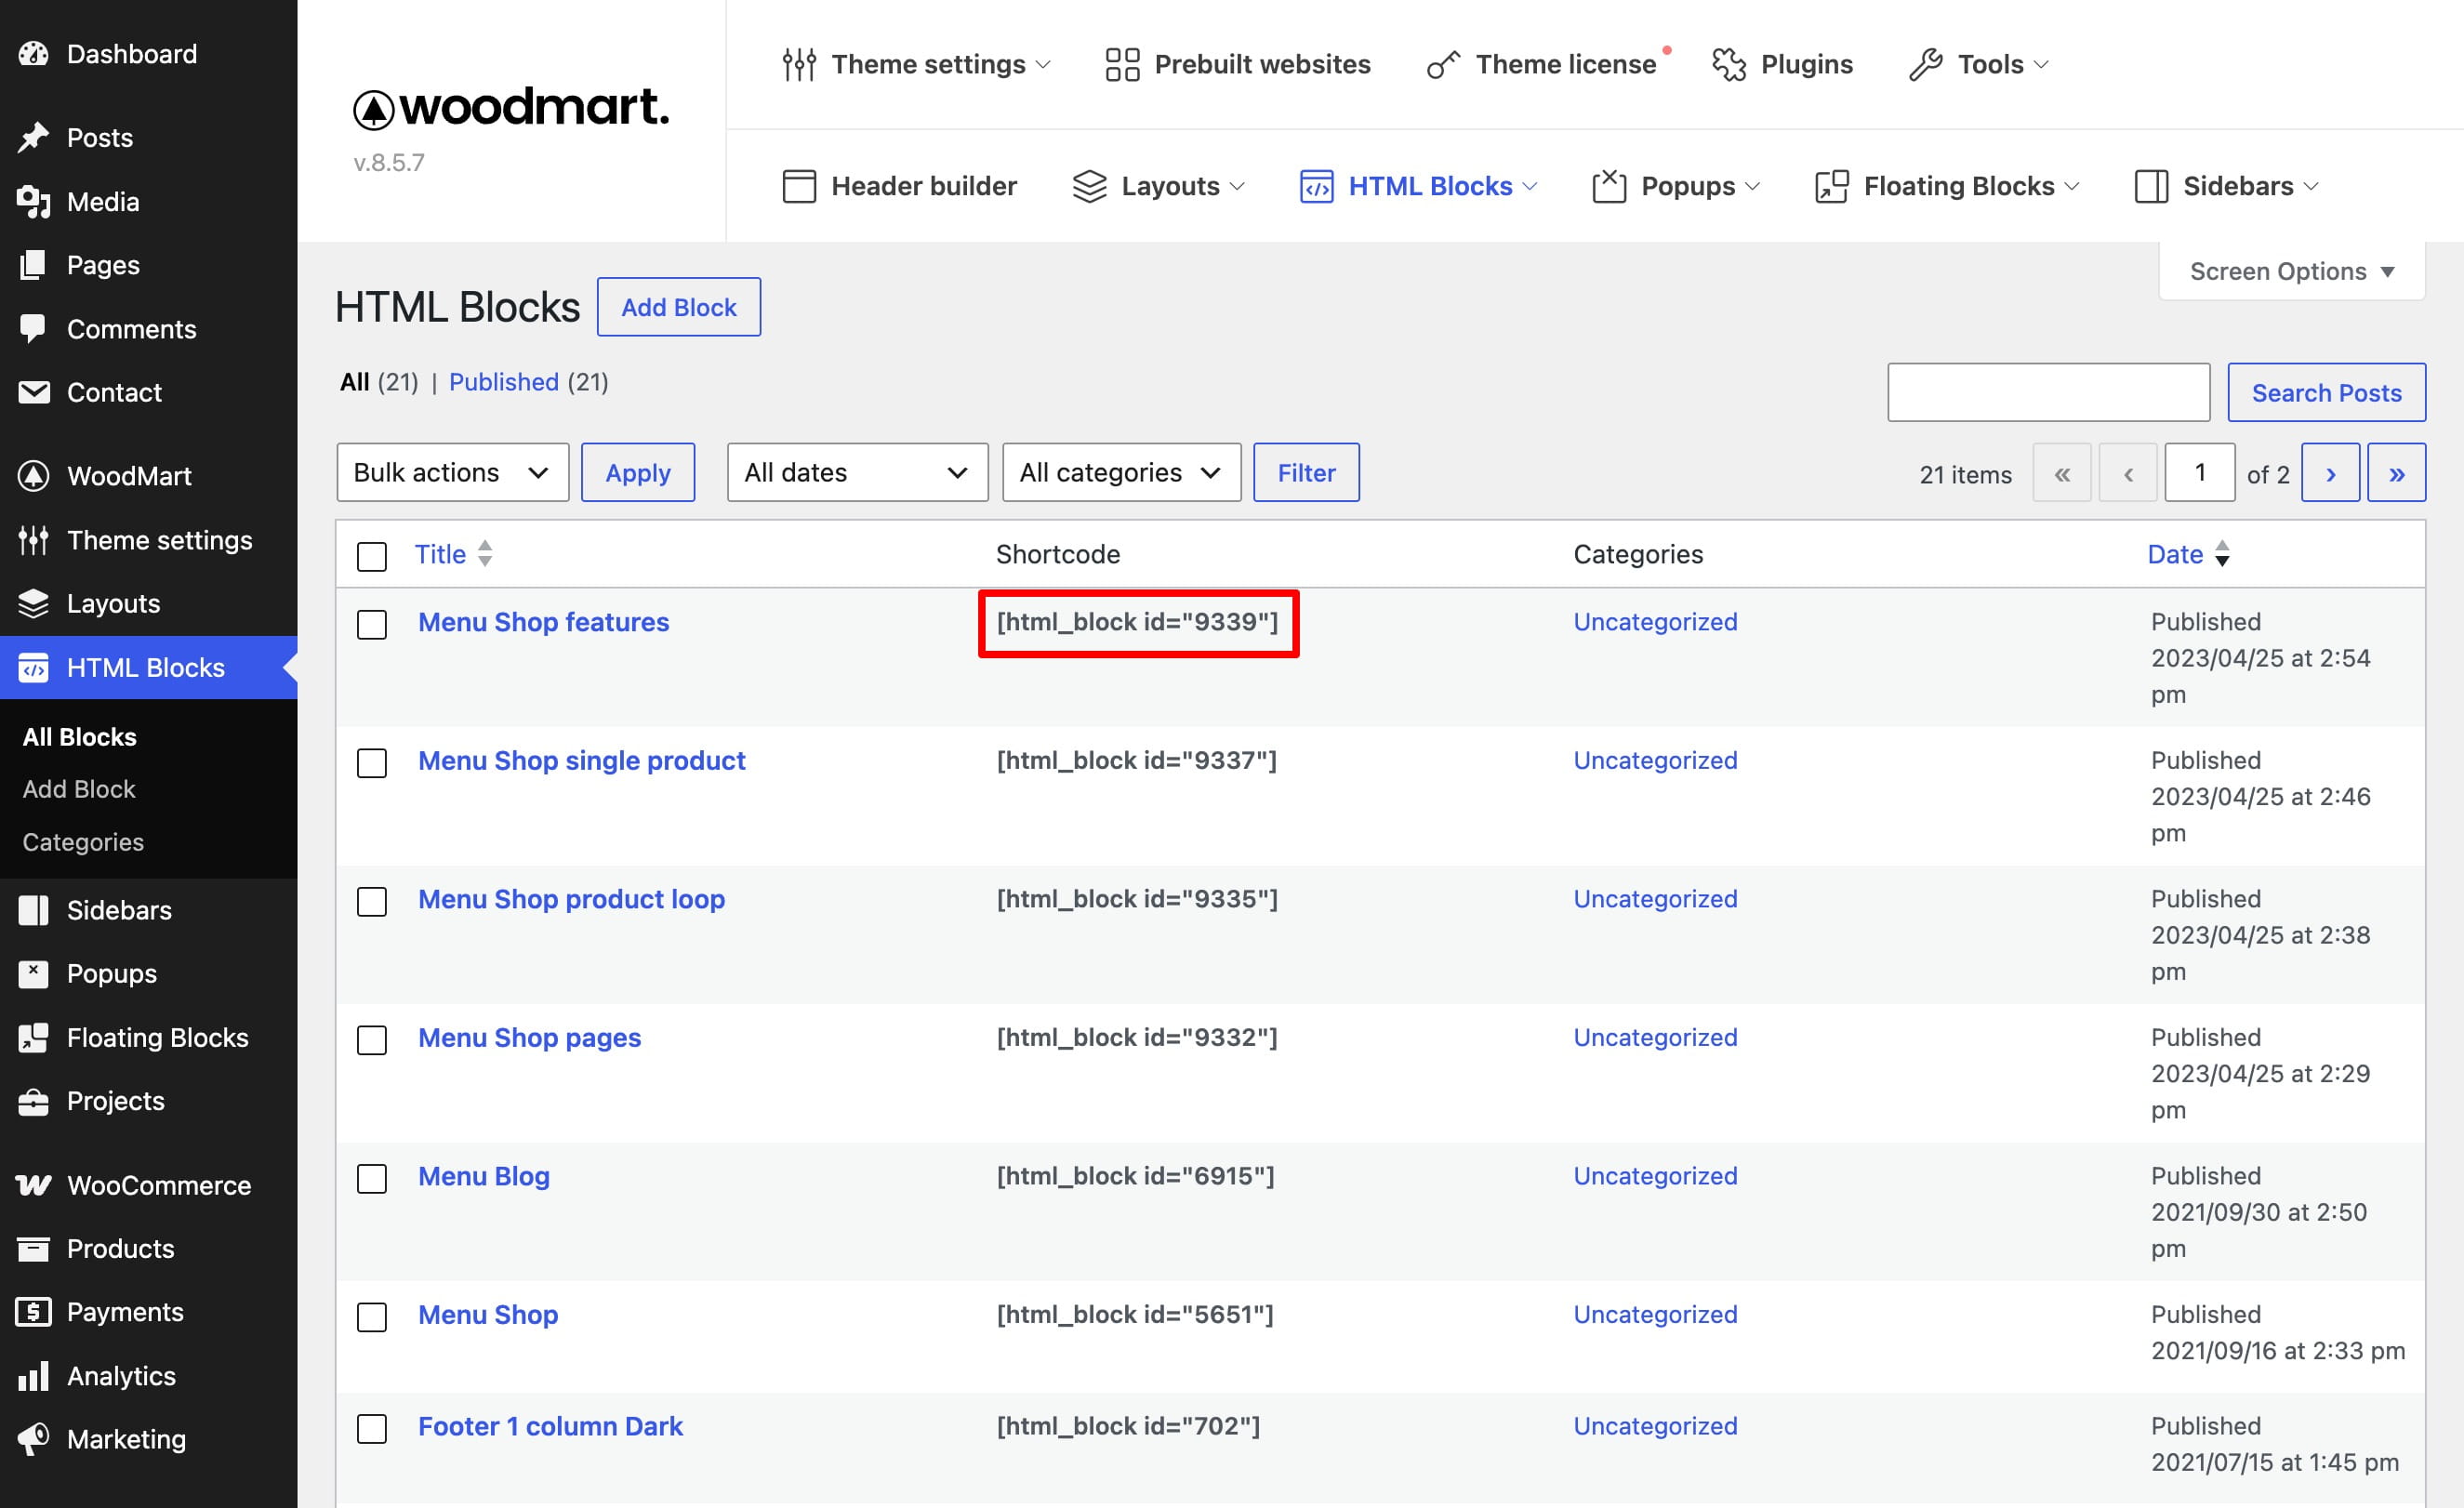
Task: Check the Menu Shop product loop checkbox
Action: tap(372, 901)
